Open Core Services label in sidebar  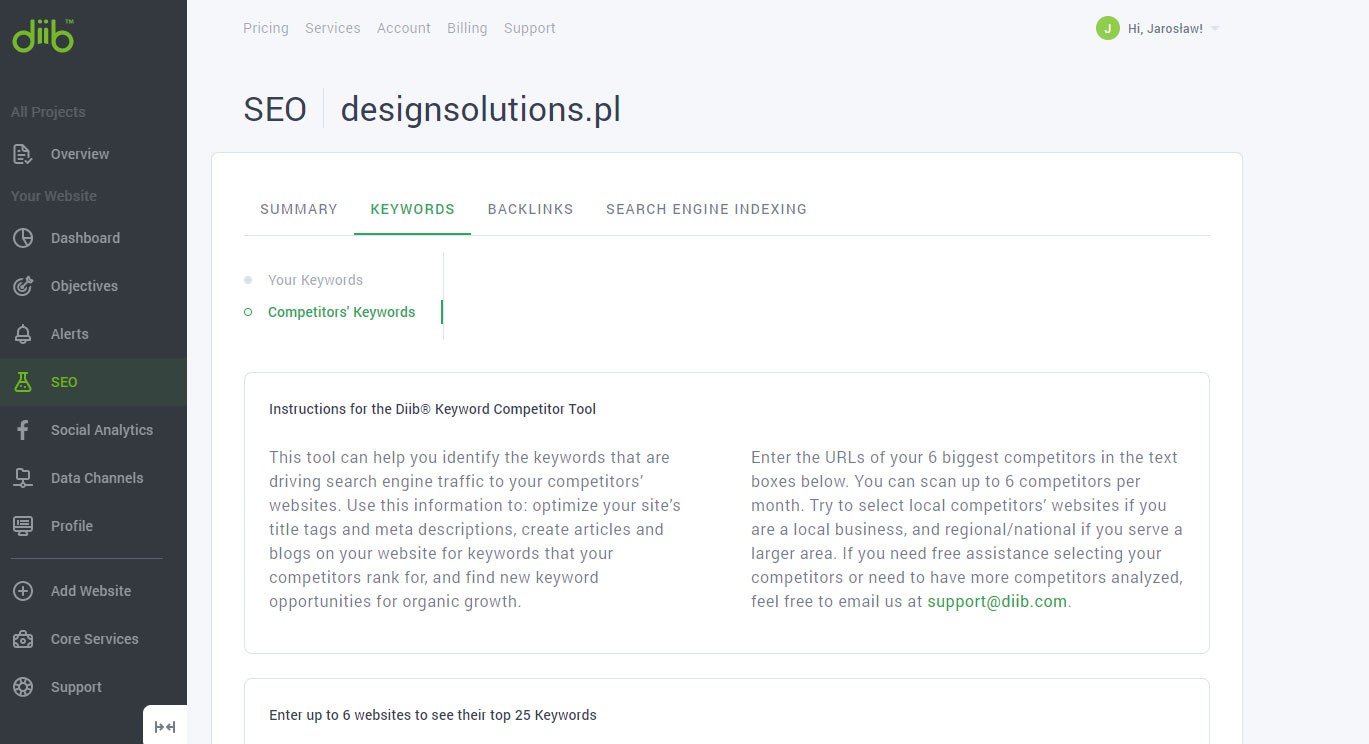(95, 639)
